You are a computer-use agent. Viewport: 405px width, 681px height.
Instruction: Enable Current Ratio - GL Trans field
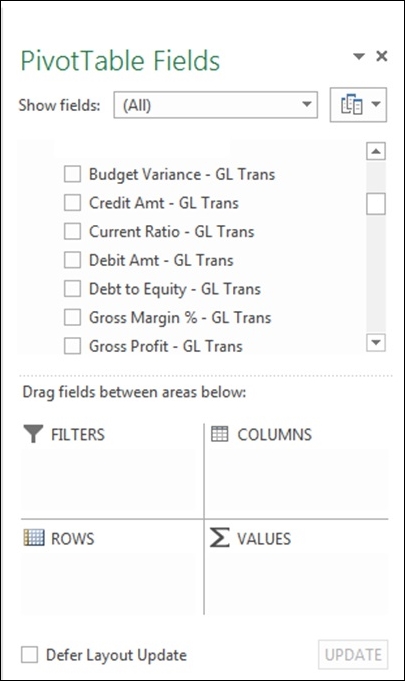point(72,231)
